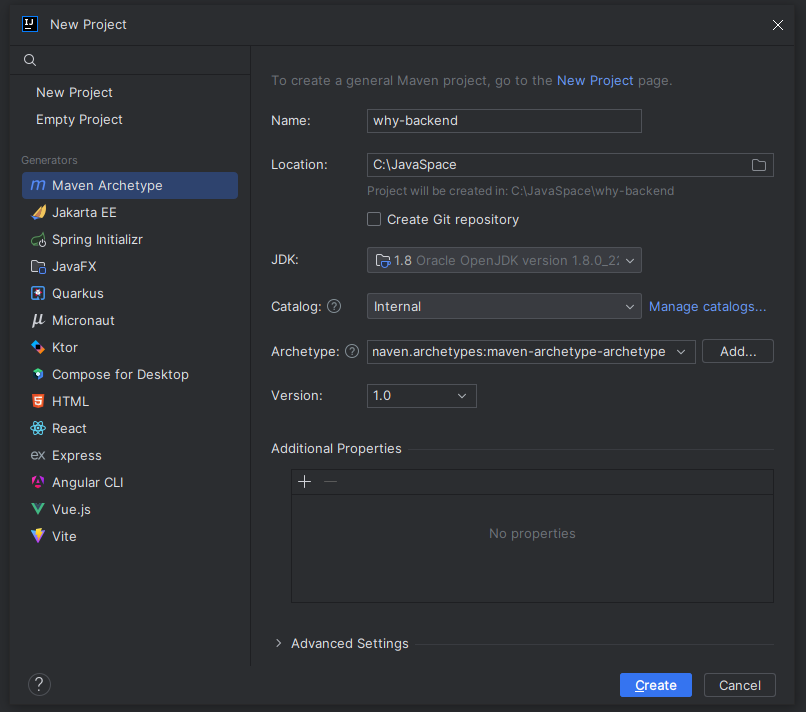This screenshot has height=712, width=806.
Task: Select the Jakarta EE generator
Action: (130, 212)
